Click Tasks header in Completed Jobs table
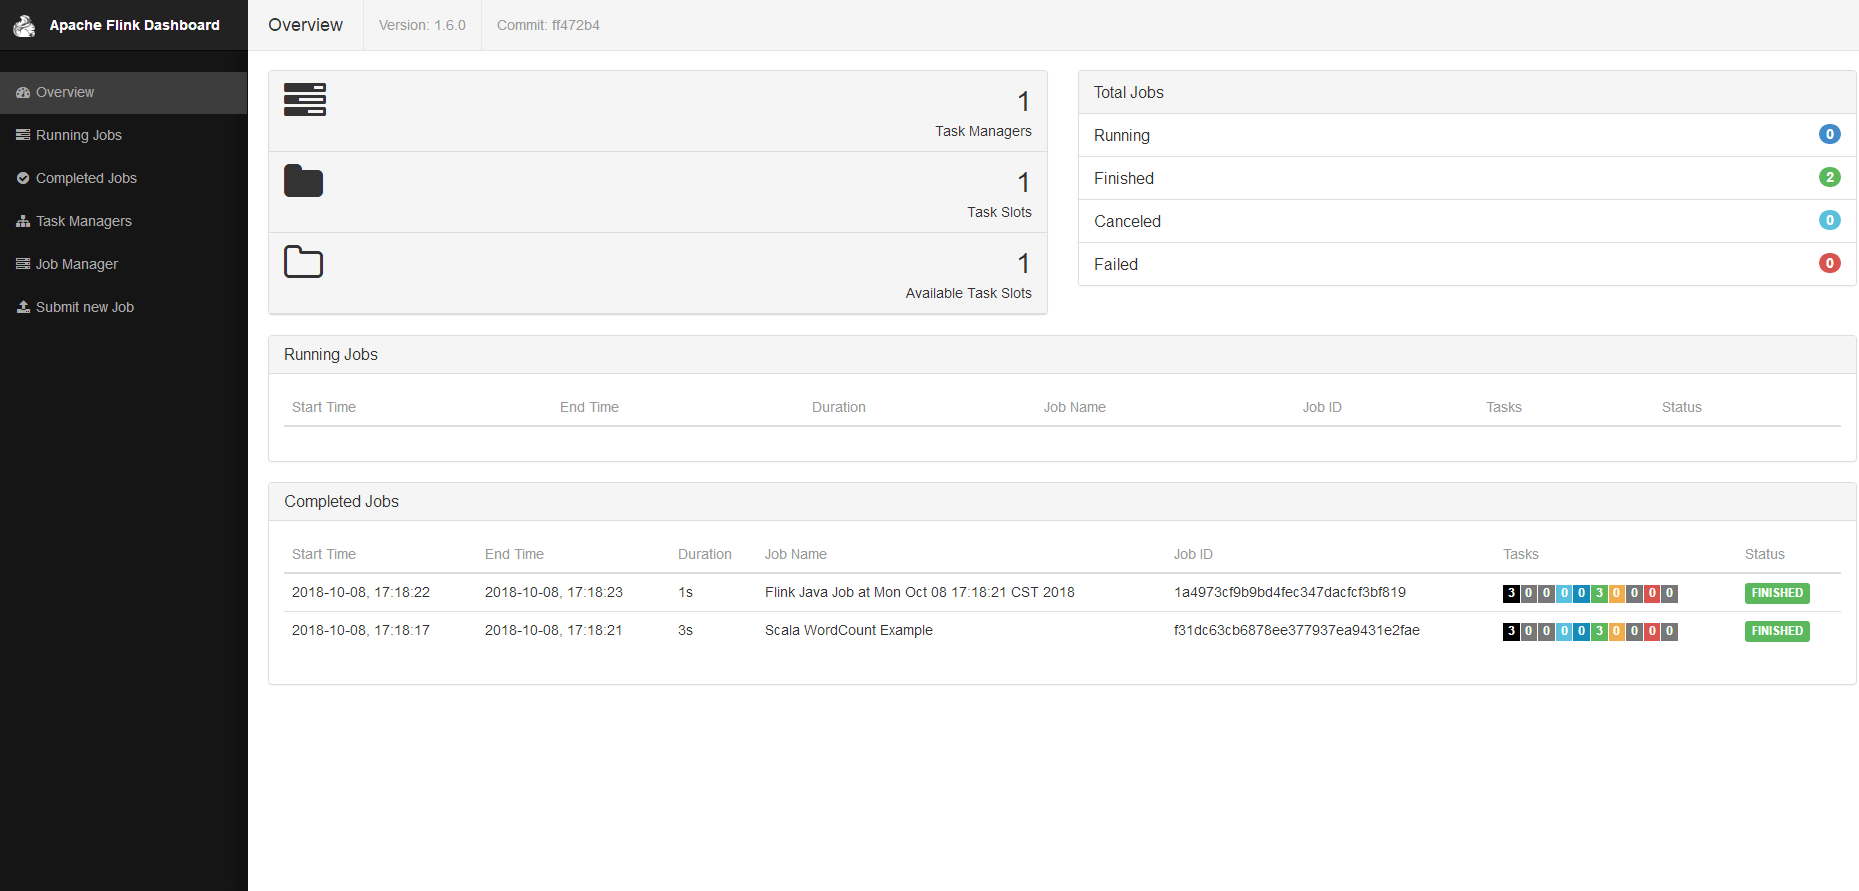1859x891 pixels. (1520, 554)
